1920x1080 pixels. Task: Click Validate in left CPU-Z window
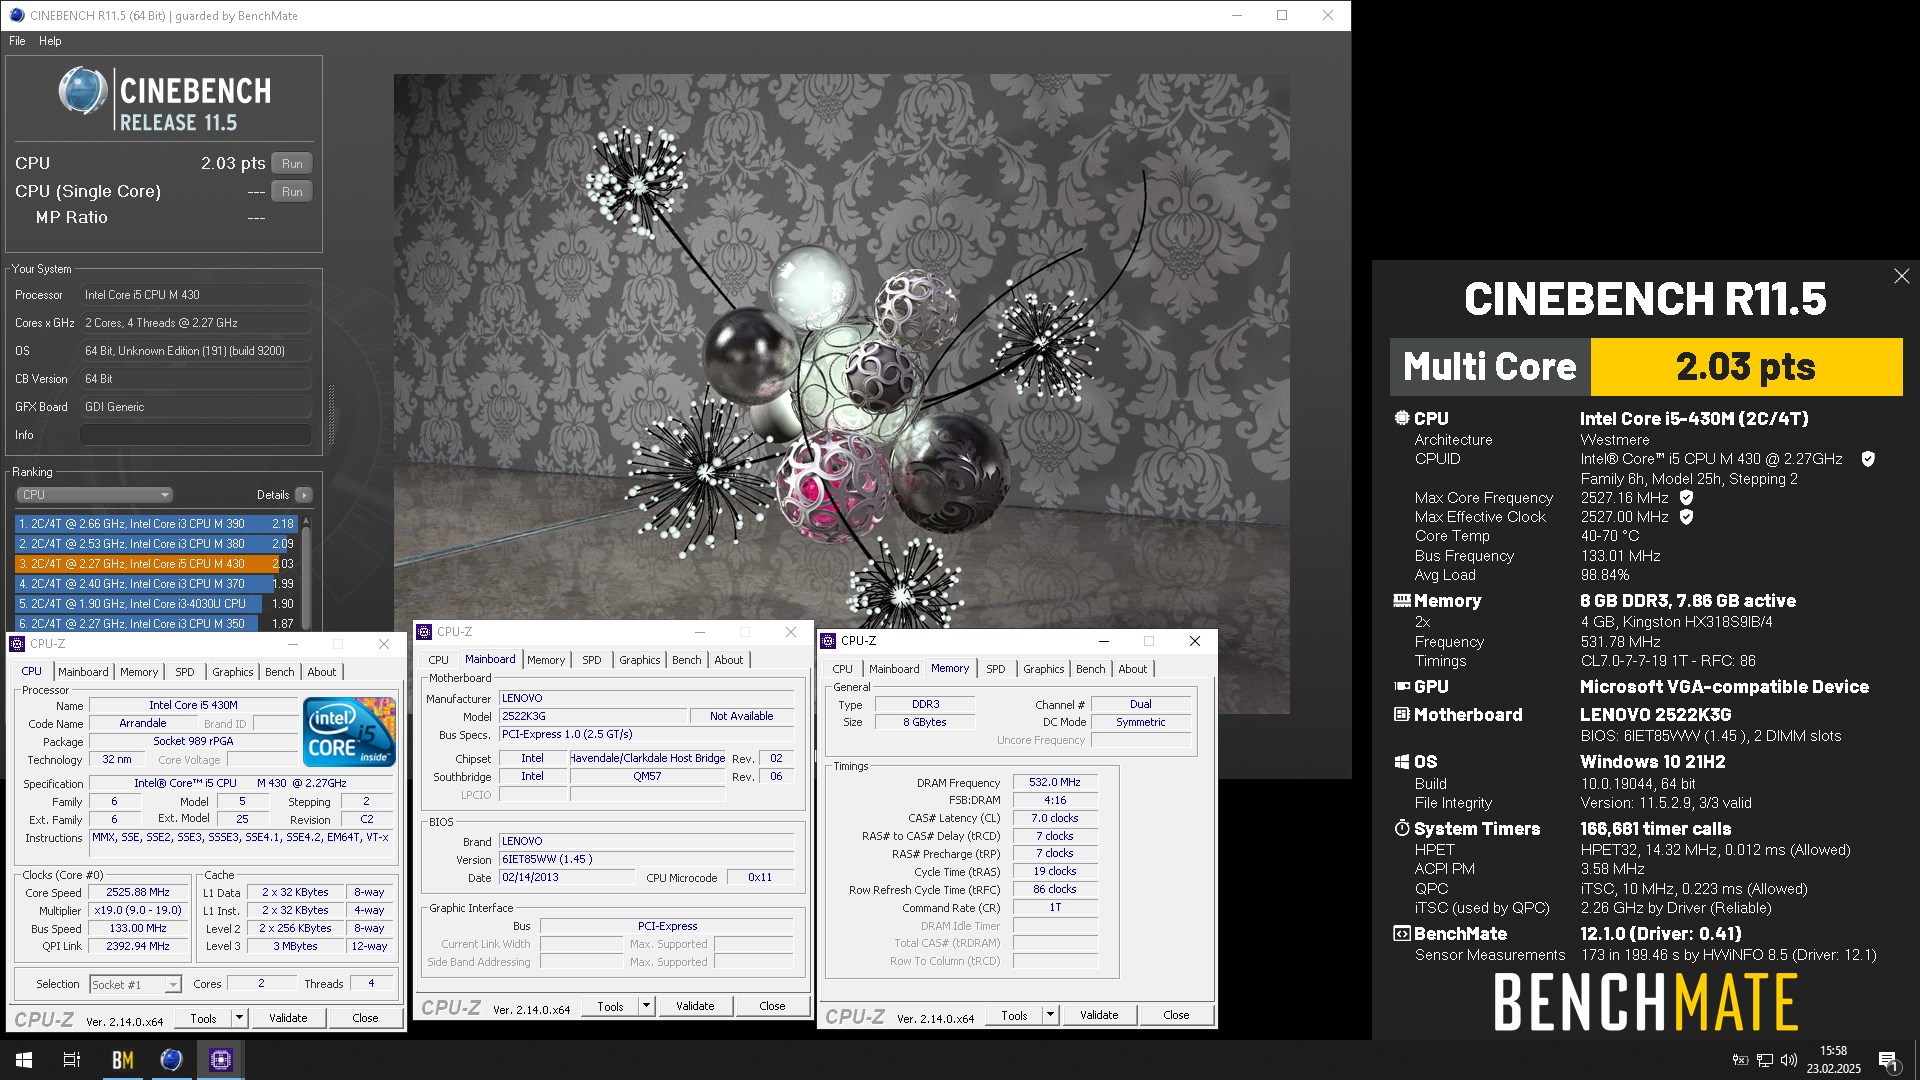tap(288, 1018)
